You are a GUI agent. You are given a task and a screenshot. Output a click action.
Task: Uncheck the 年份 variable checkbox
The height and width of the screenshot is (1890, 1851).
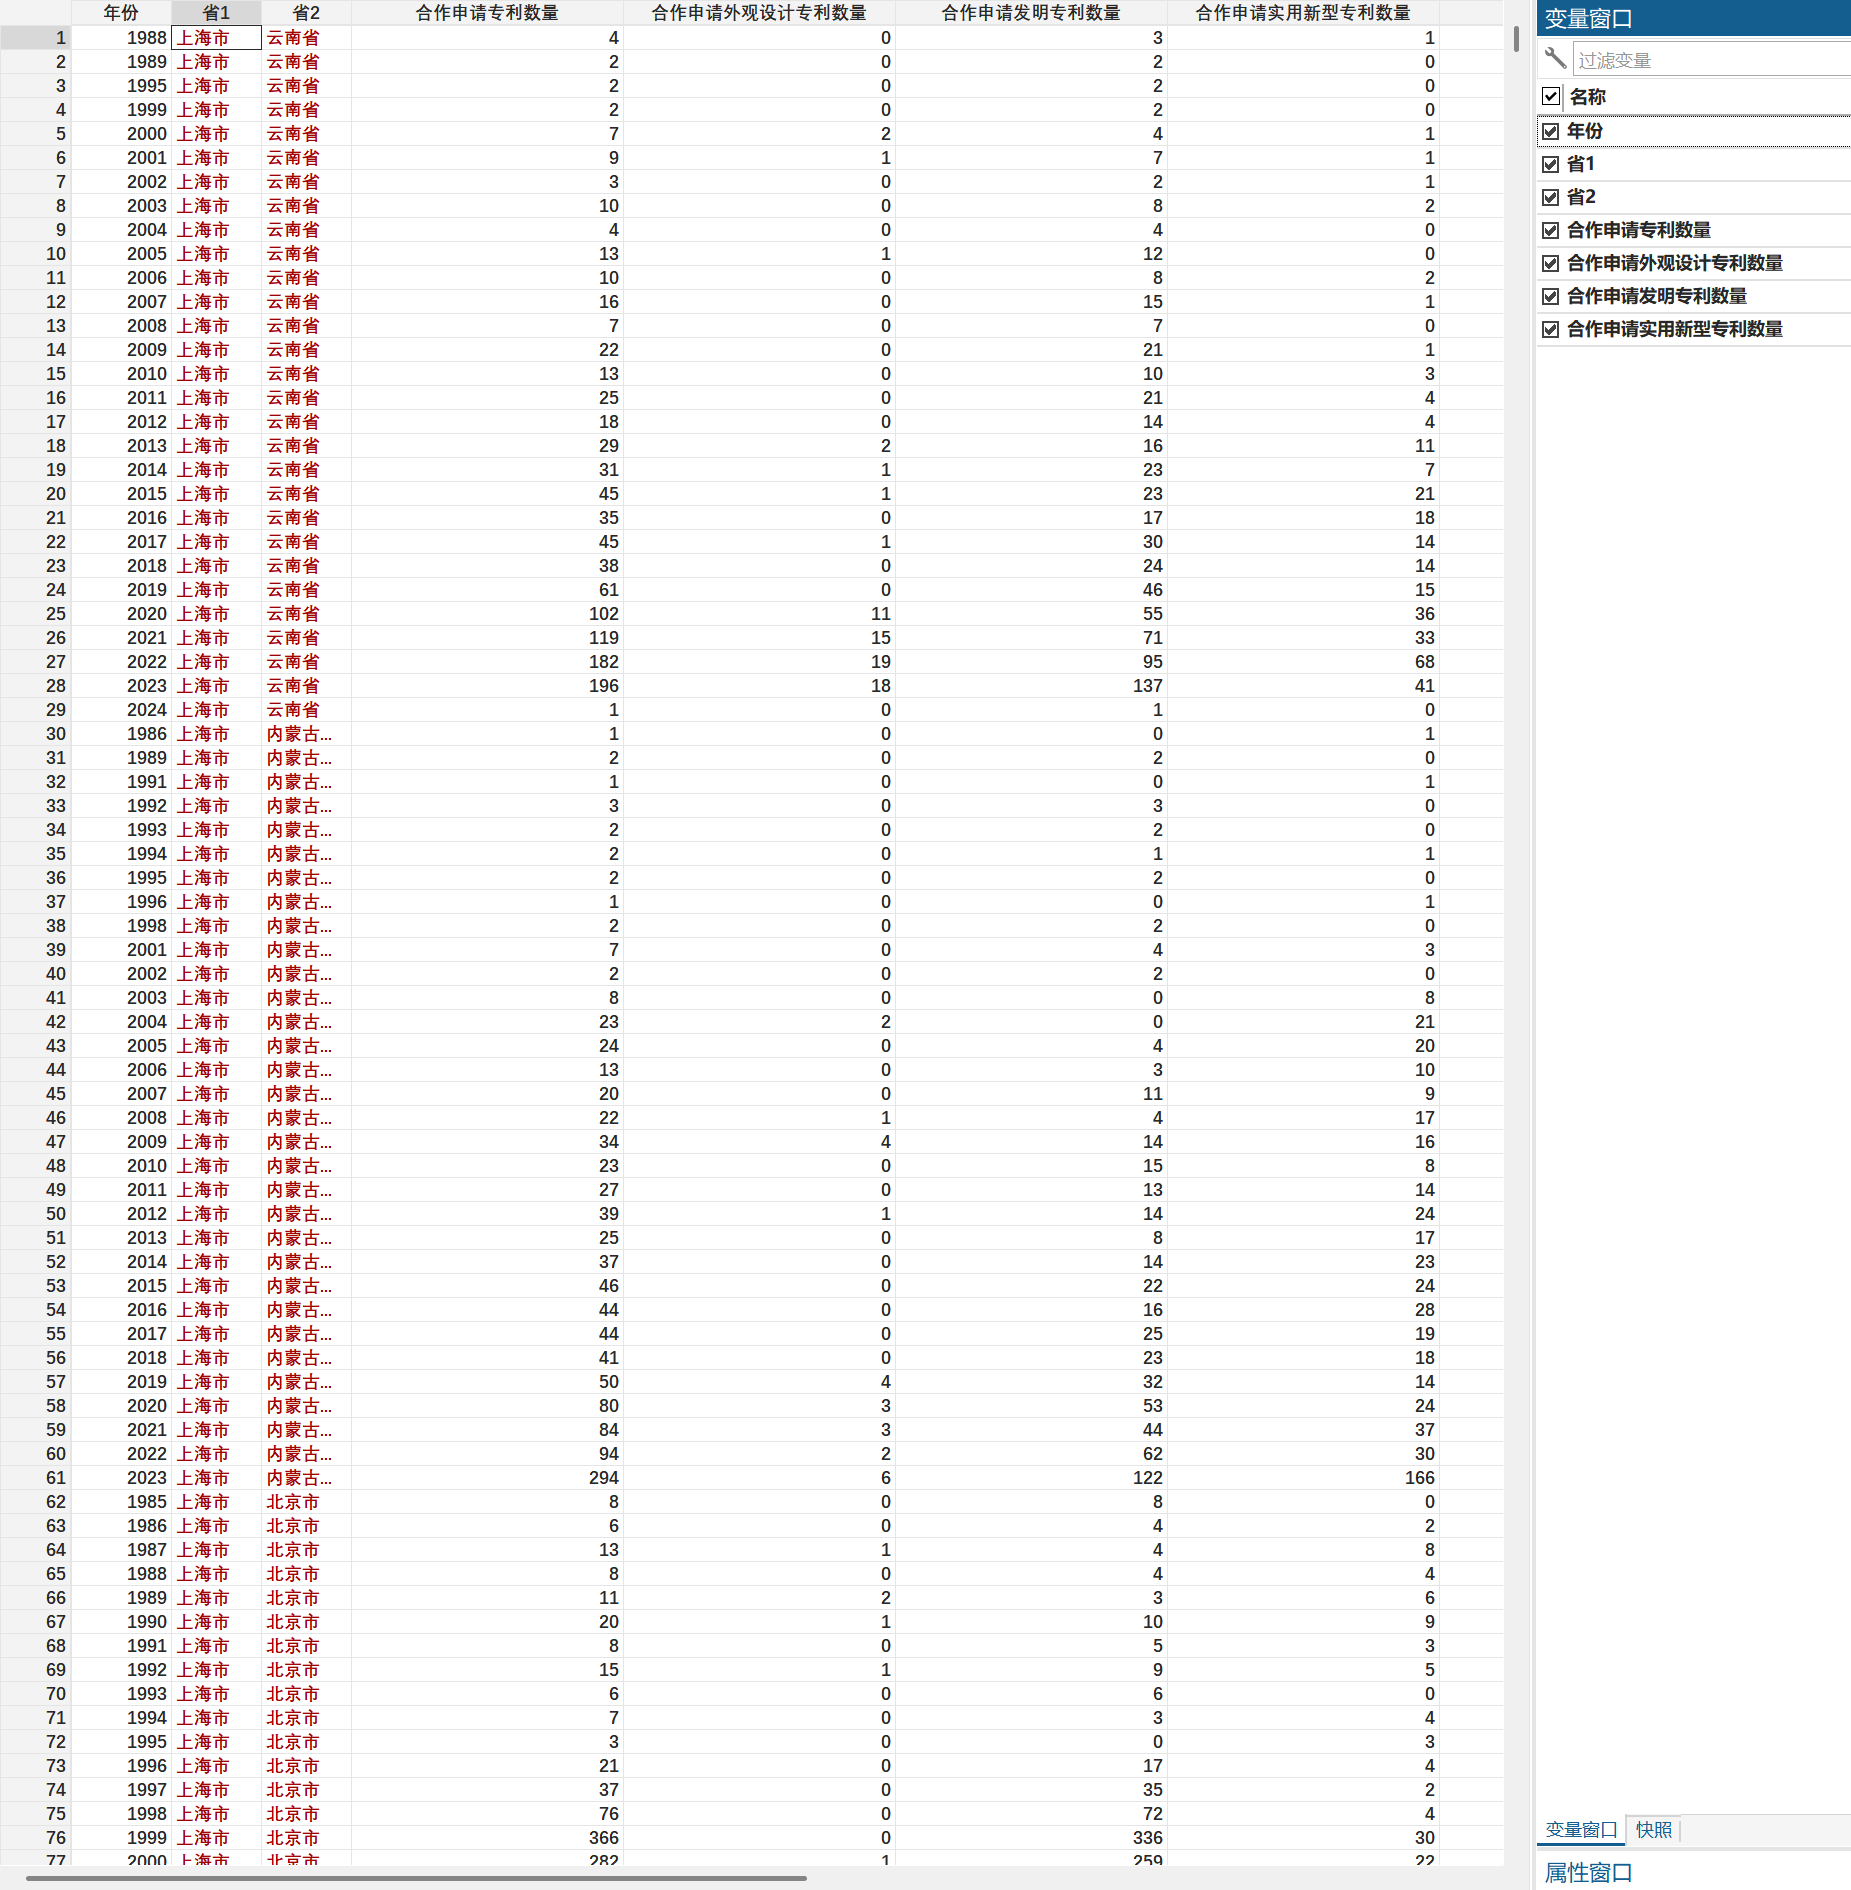1551,131
